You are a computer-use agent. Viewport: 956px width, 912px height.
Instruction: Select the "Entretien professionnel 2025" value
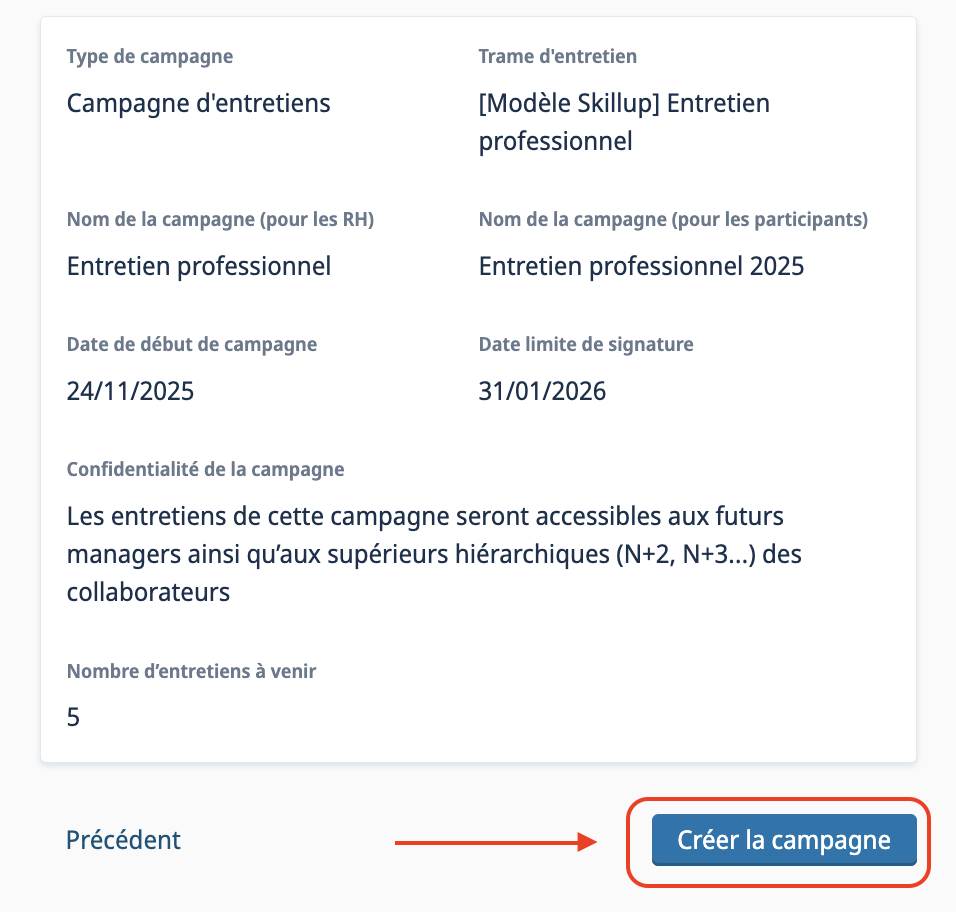(x=641, y=266)
